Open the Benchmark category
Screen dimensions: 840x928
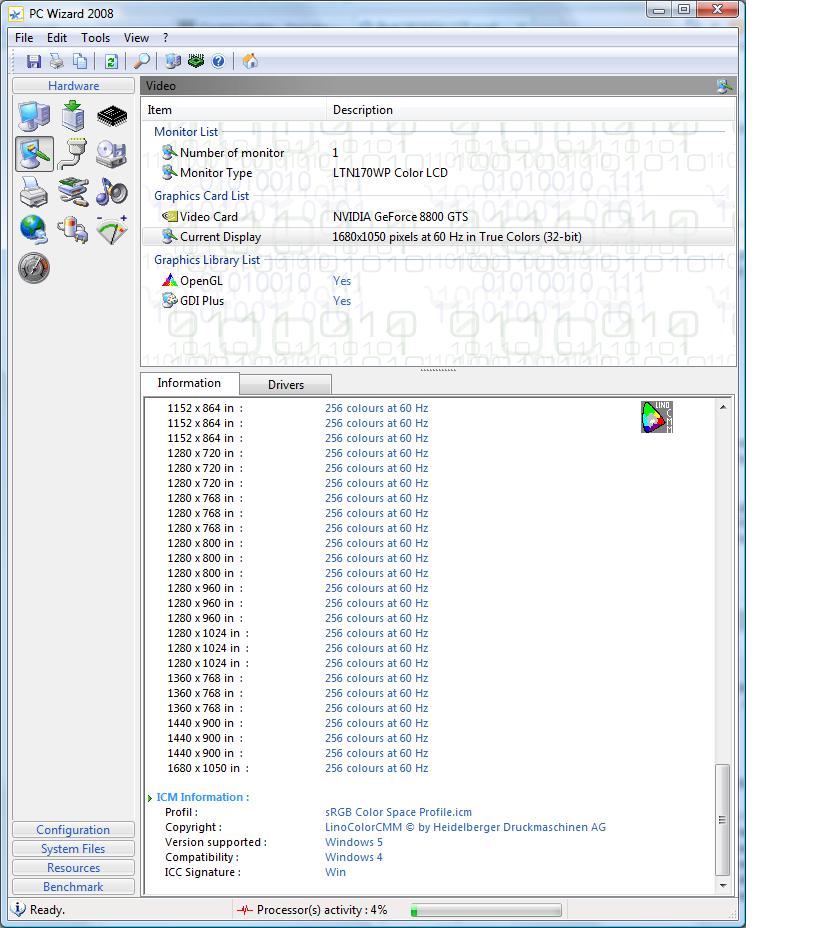73,887
